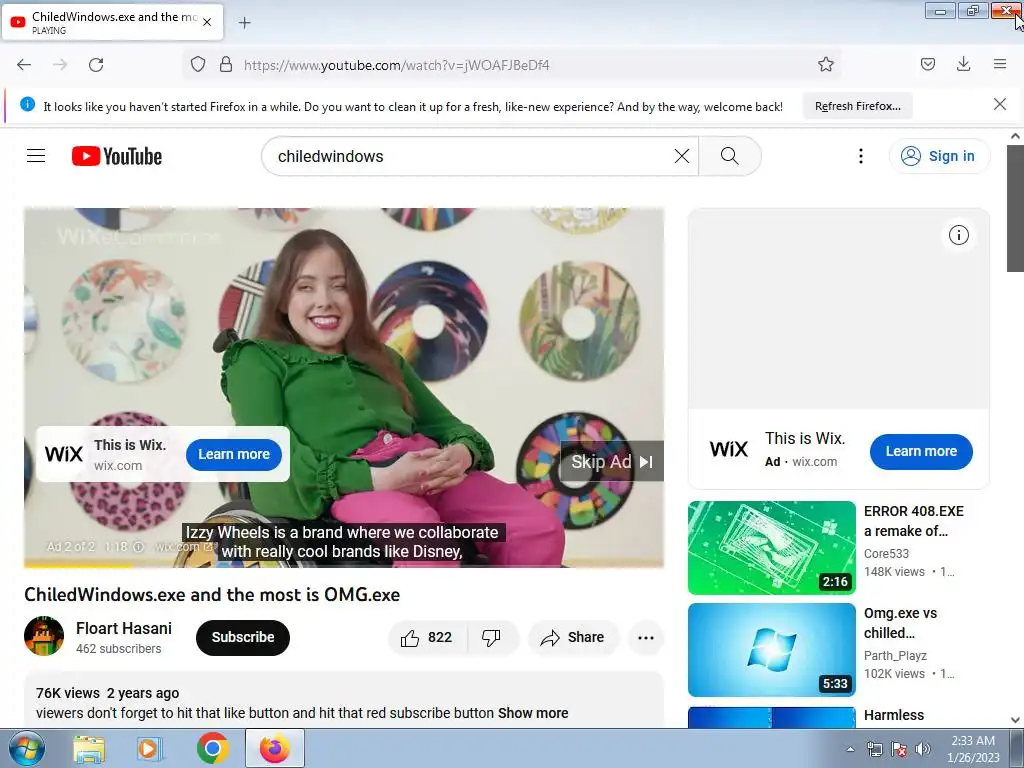Open Firefox application hamburger menu

[999, 64]
